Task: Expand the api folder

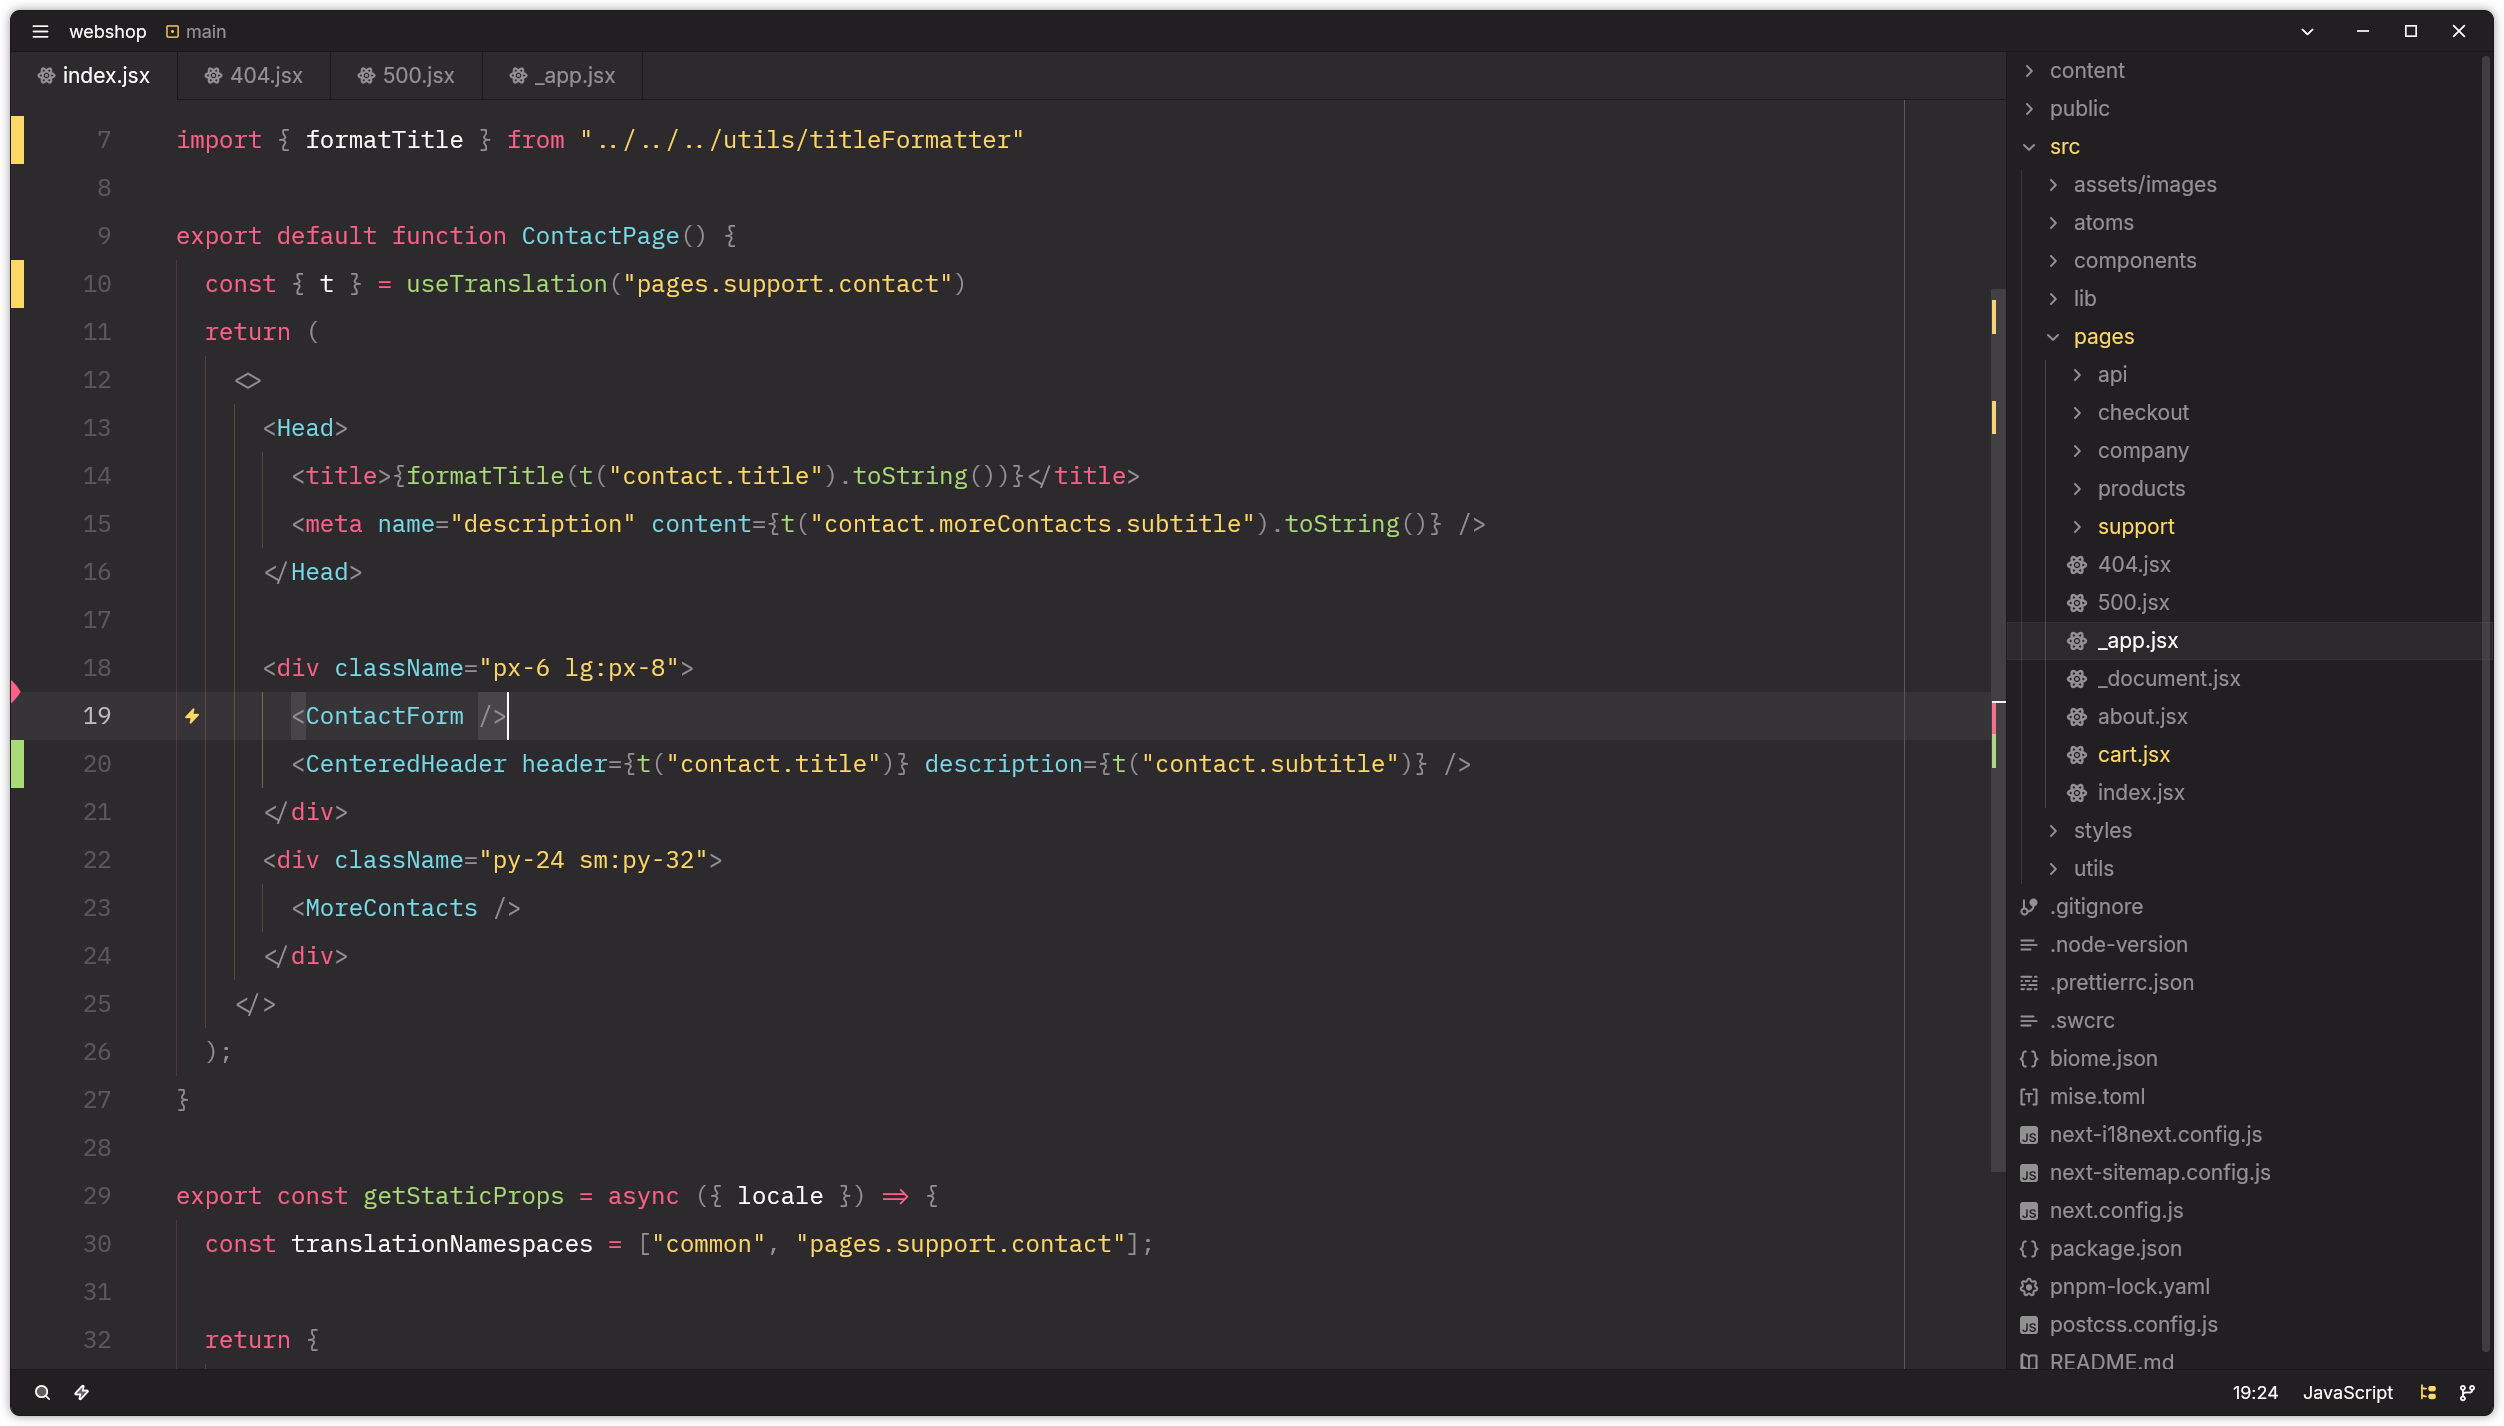Action: (2077, 375)
